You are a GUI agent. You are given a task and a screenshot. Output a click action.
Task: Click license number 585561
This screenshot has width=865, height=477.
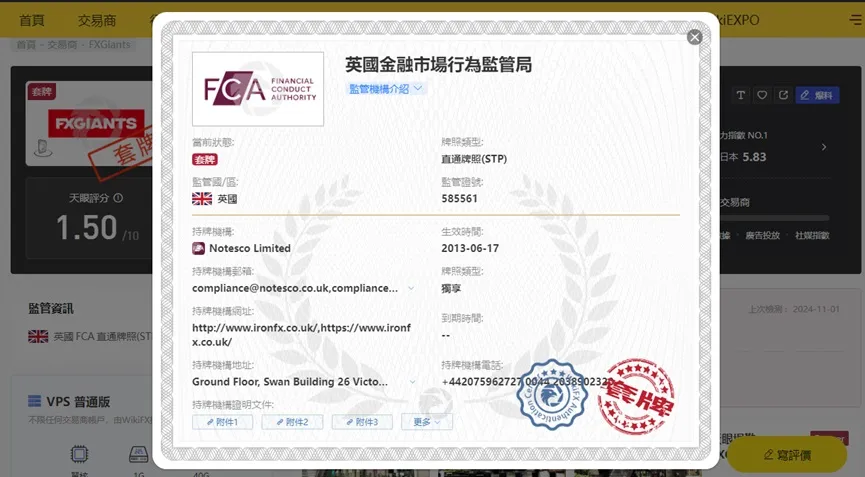click(460, 199)
